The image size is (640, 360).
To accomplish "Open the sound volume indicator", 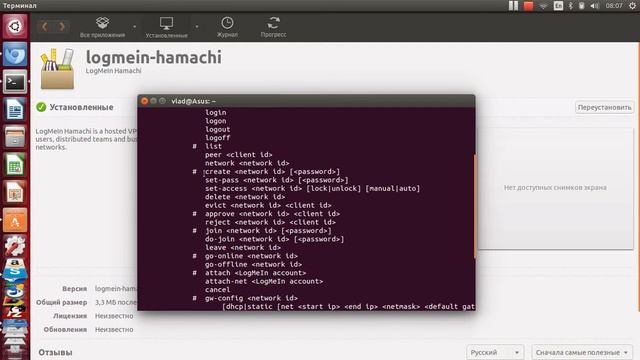I will coord(595,6).
